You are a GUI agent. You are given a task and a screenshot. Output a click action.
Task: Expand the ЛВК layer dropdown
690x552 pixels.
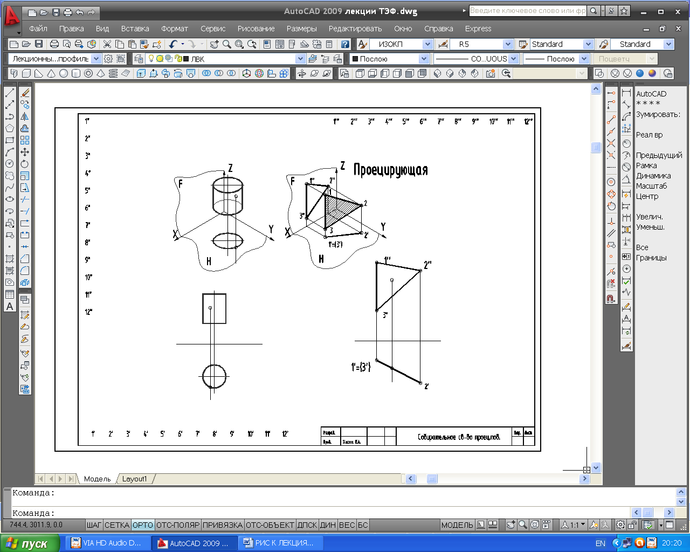coord(300,59)
